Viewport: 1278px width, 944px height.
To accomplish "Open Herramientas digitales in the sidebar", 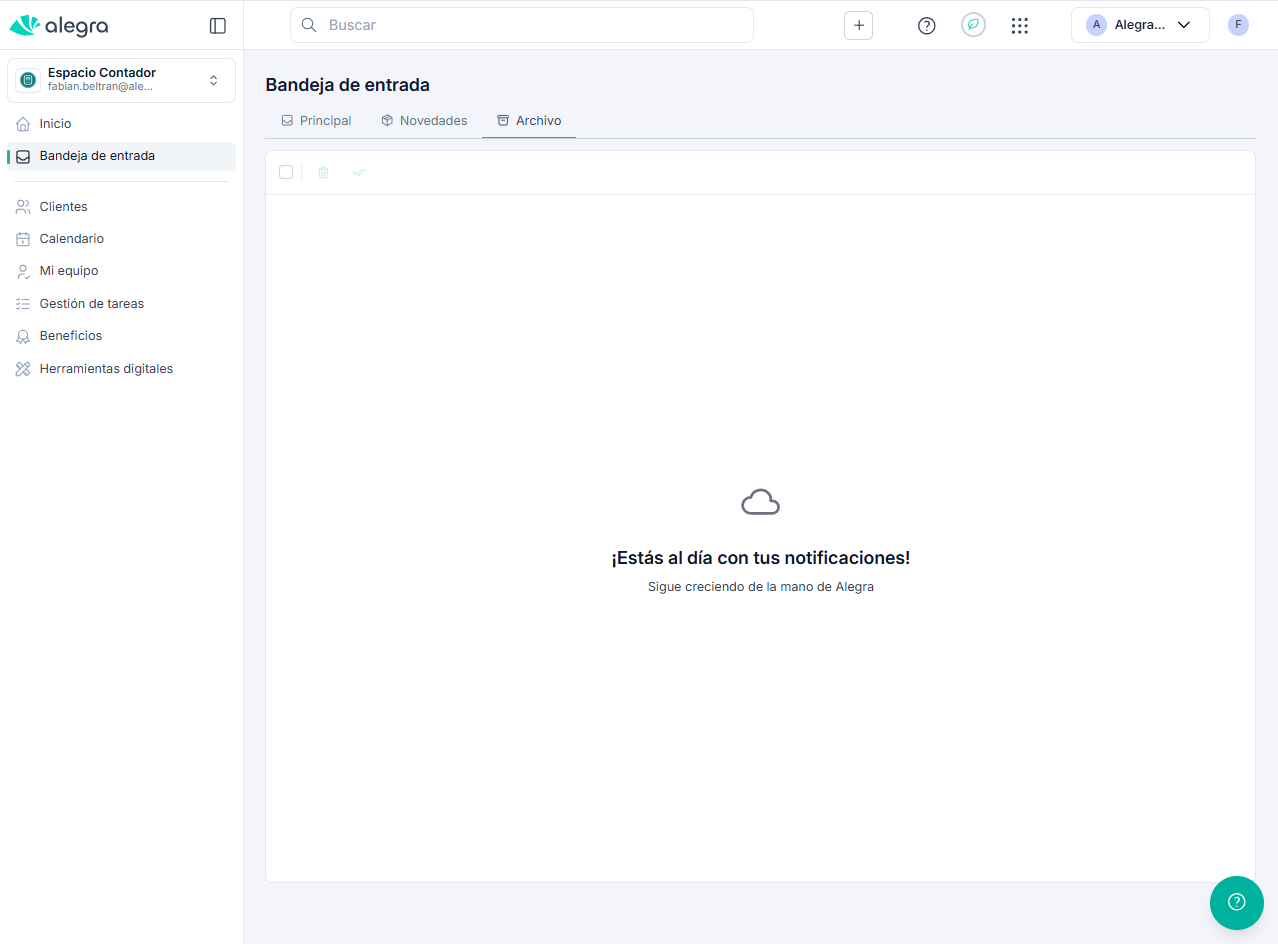I will [106, 368].
